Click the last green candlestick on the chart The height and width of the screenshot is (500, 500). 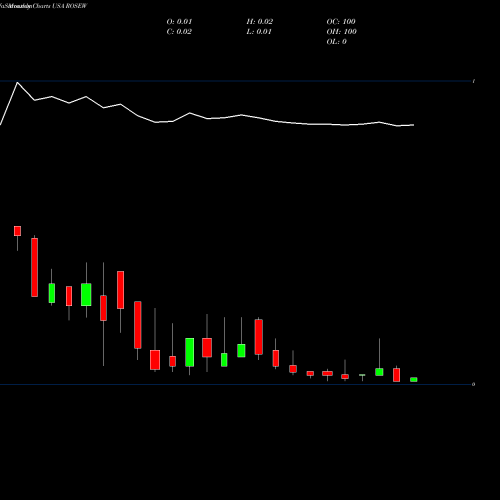(x=414, y=380)
